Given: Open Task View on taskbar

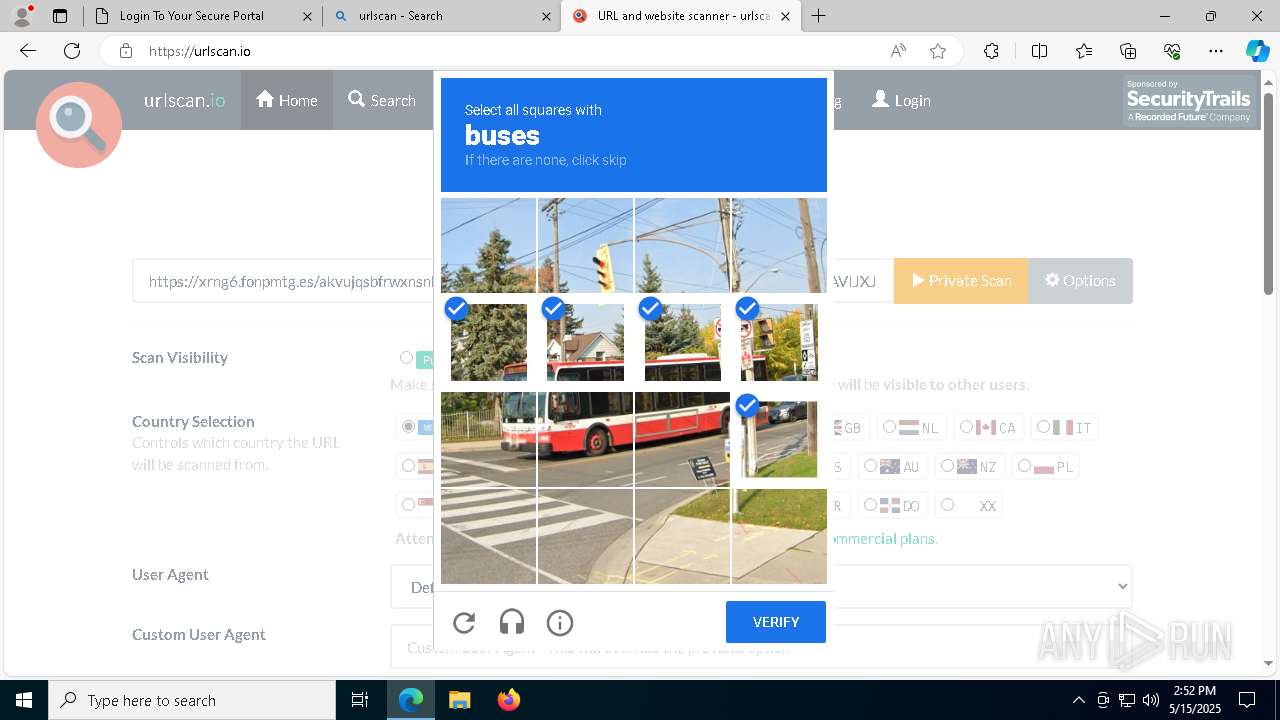Looking at the screenshot, I should click(360, 700).
